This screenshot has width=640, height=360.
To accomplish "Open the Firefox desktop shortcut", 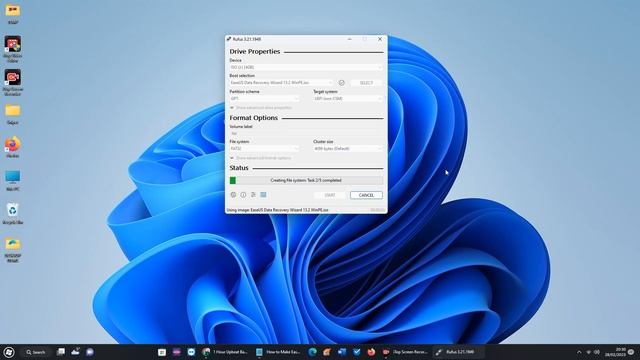I will tap(13, 144).
